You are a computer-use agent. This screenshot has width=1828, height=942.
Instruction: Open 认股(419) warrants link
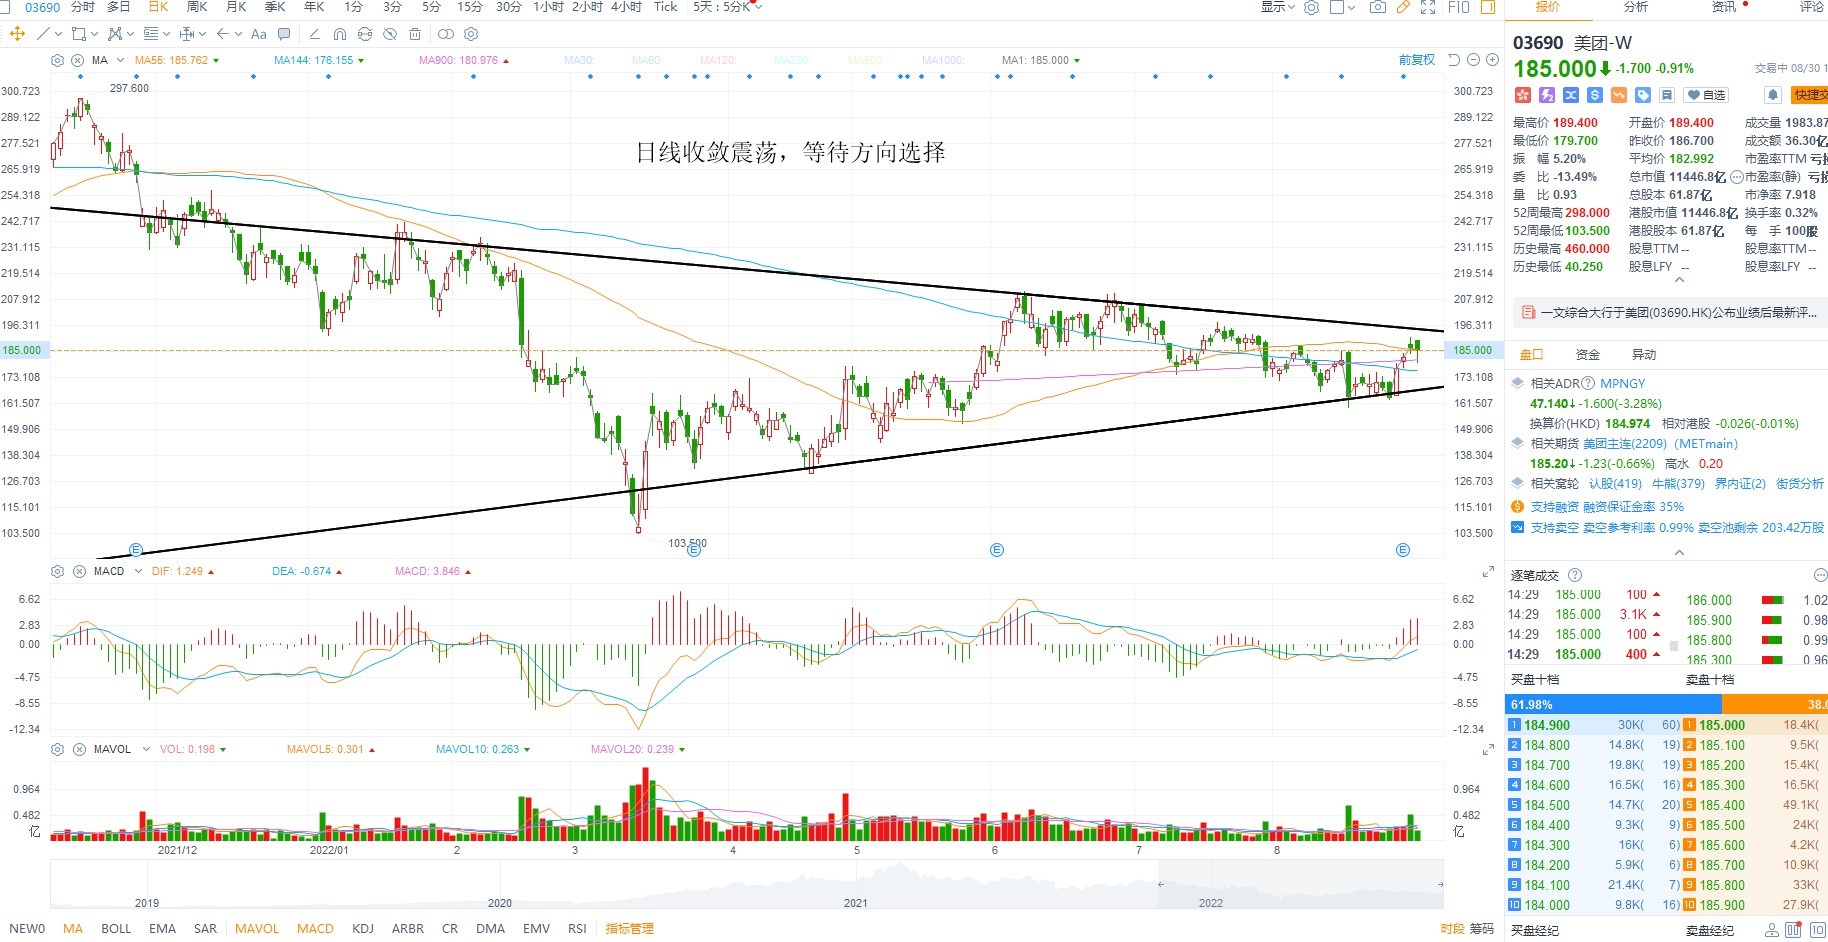coord(1616,483)
